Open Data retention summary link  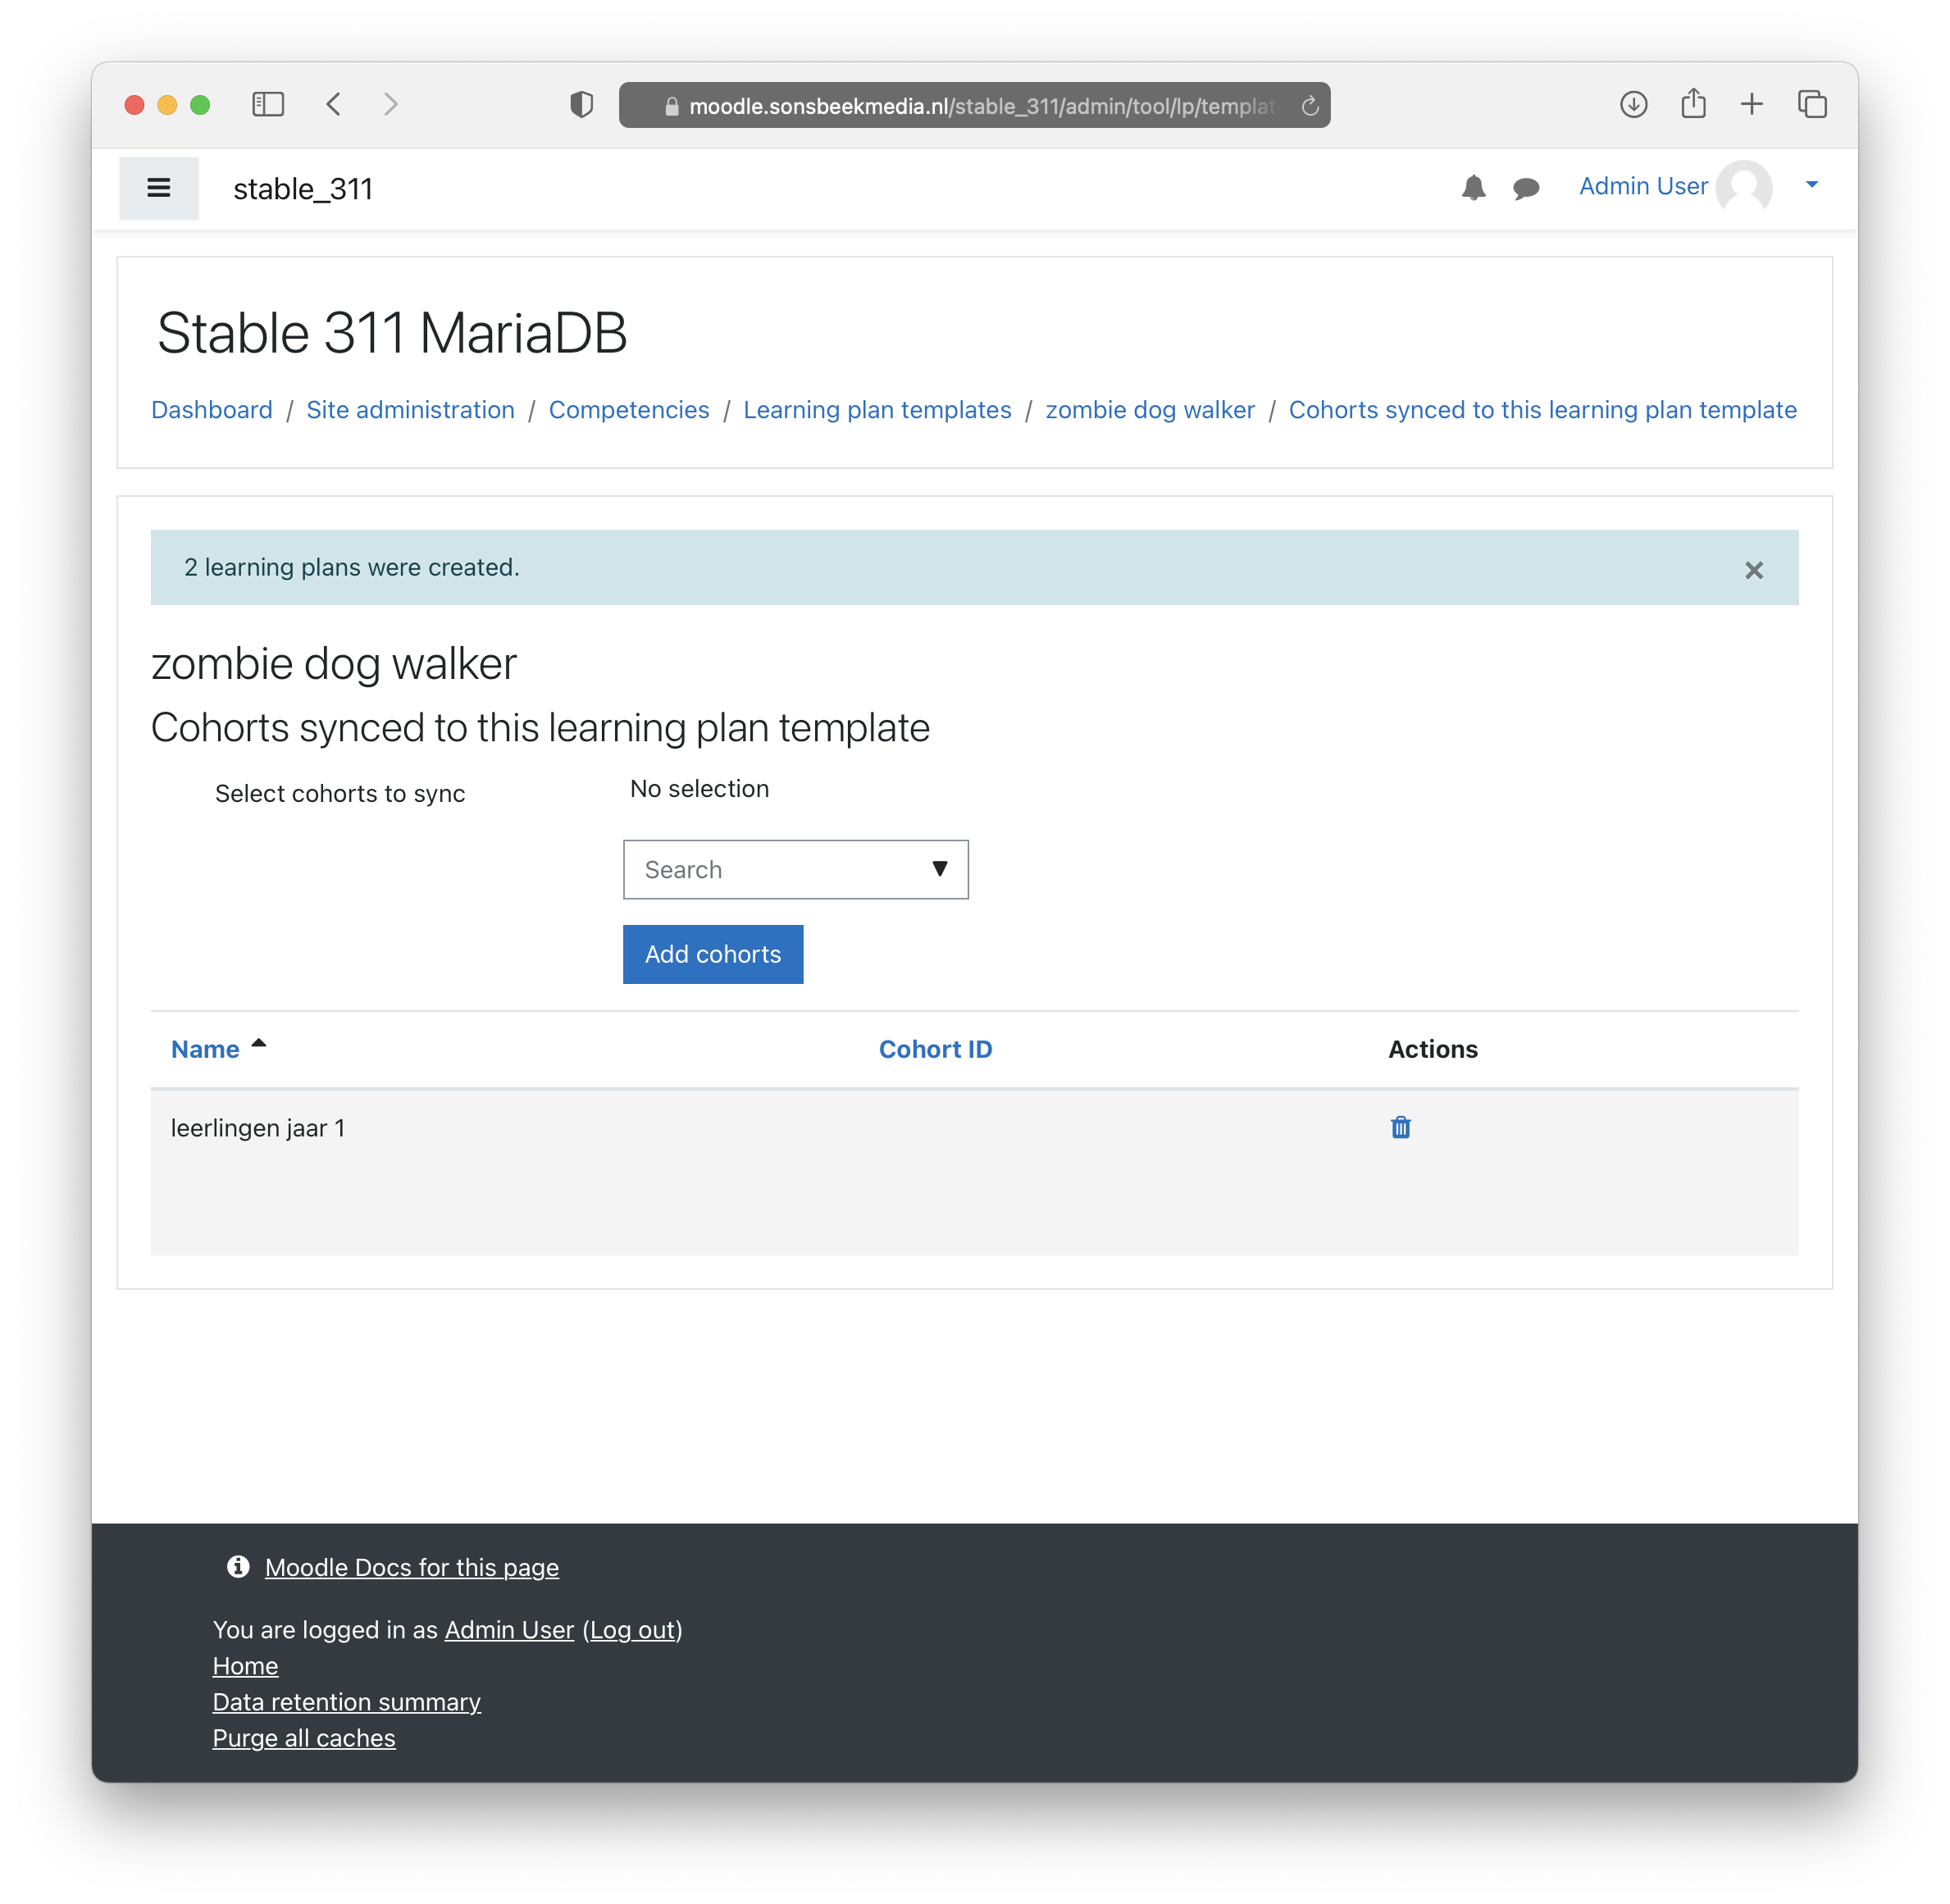(346, 1702)
